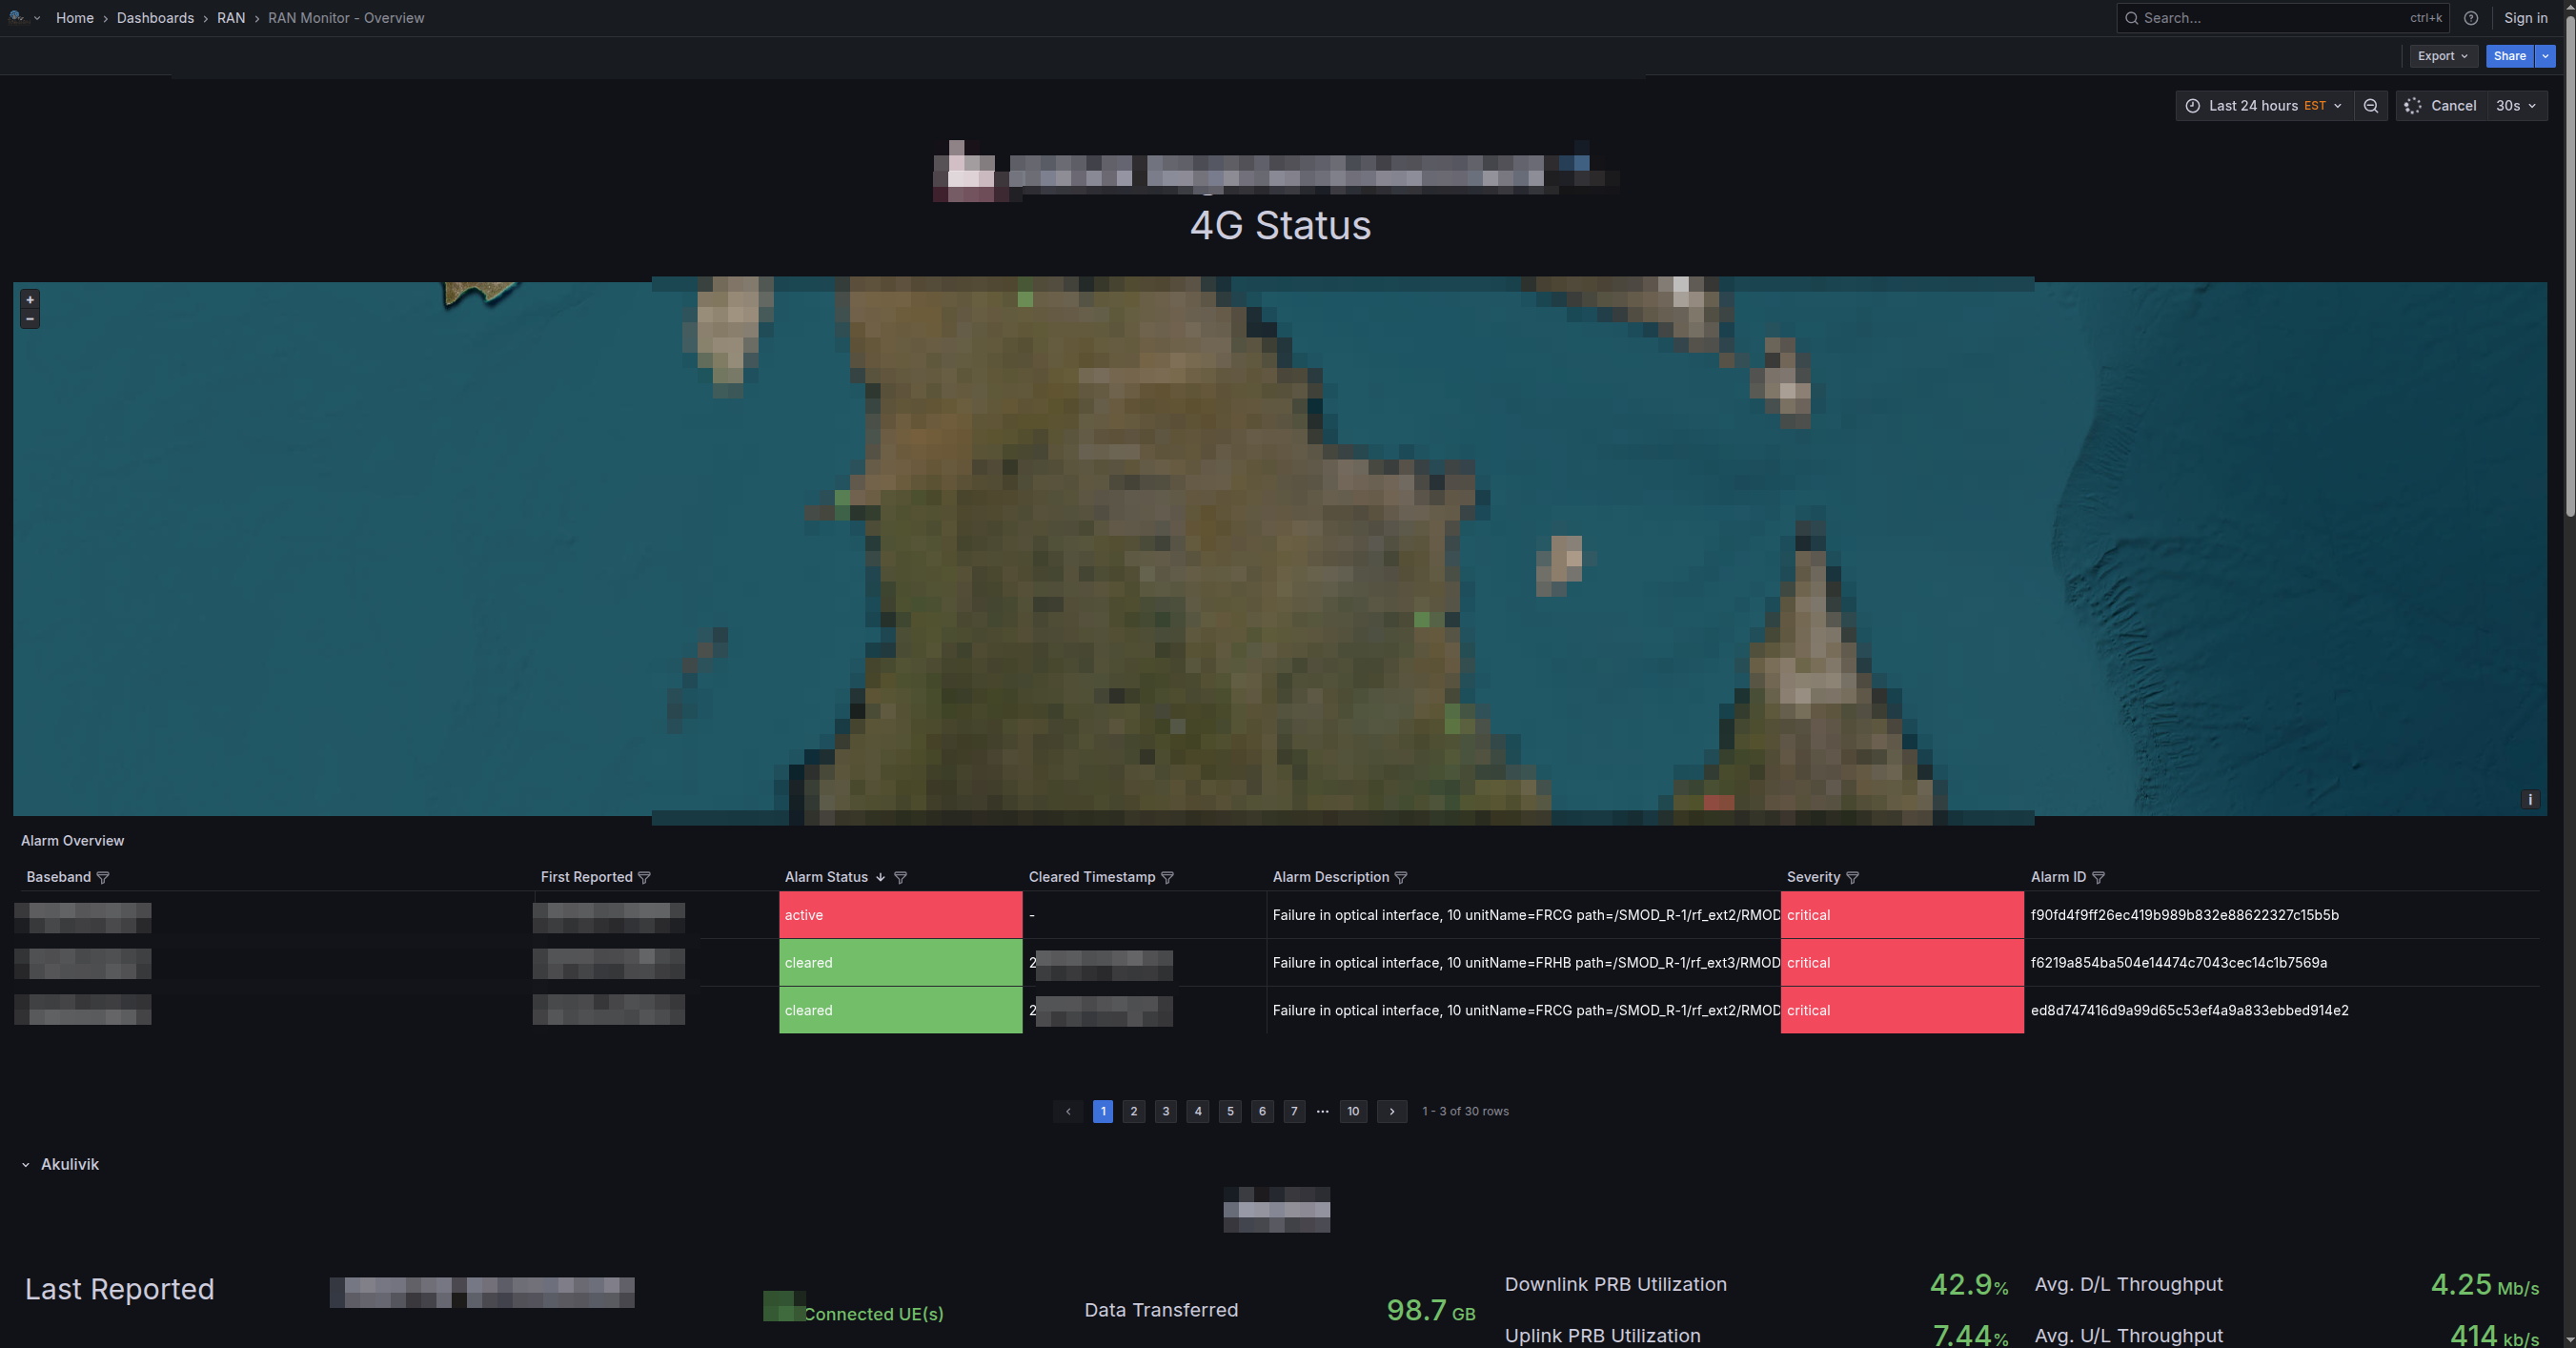The height and width of the screenshot is (1348, 2576).
Task: Click the map zoom in plus button
Action: point(30,299)
